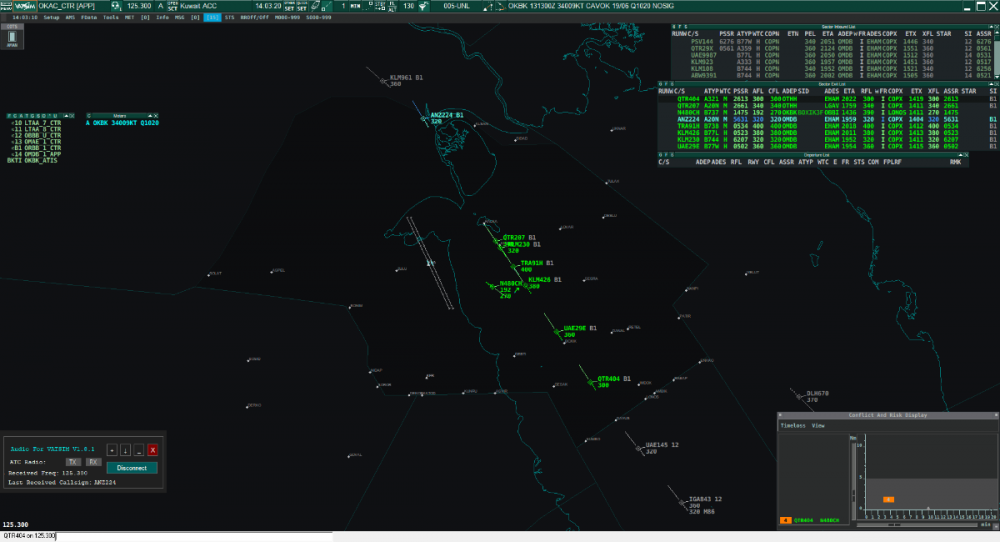Screen dimensions: 1000x542
Task: Toggle the Rx button in Audio panel
Action: (92, 462)
